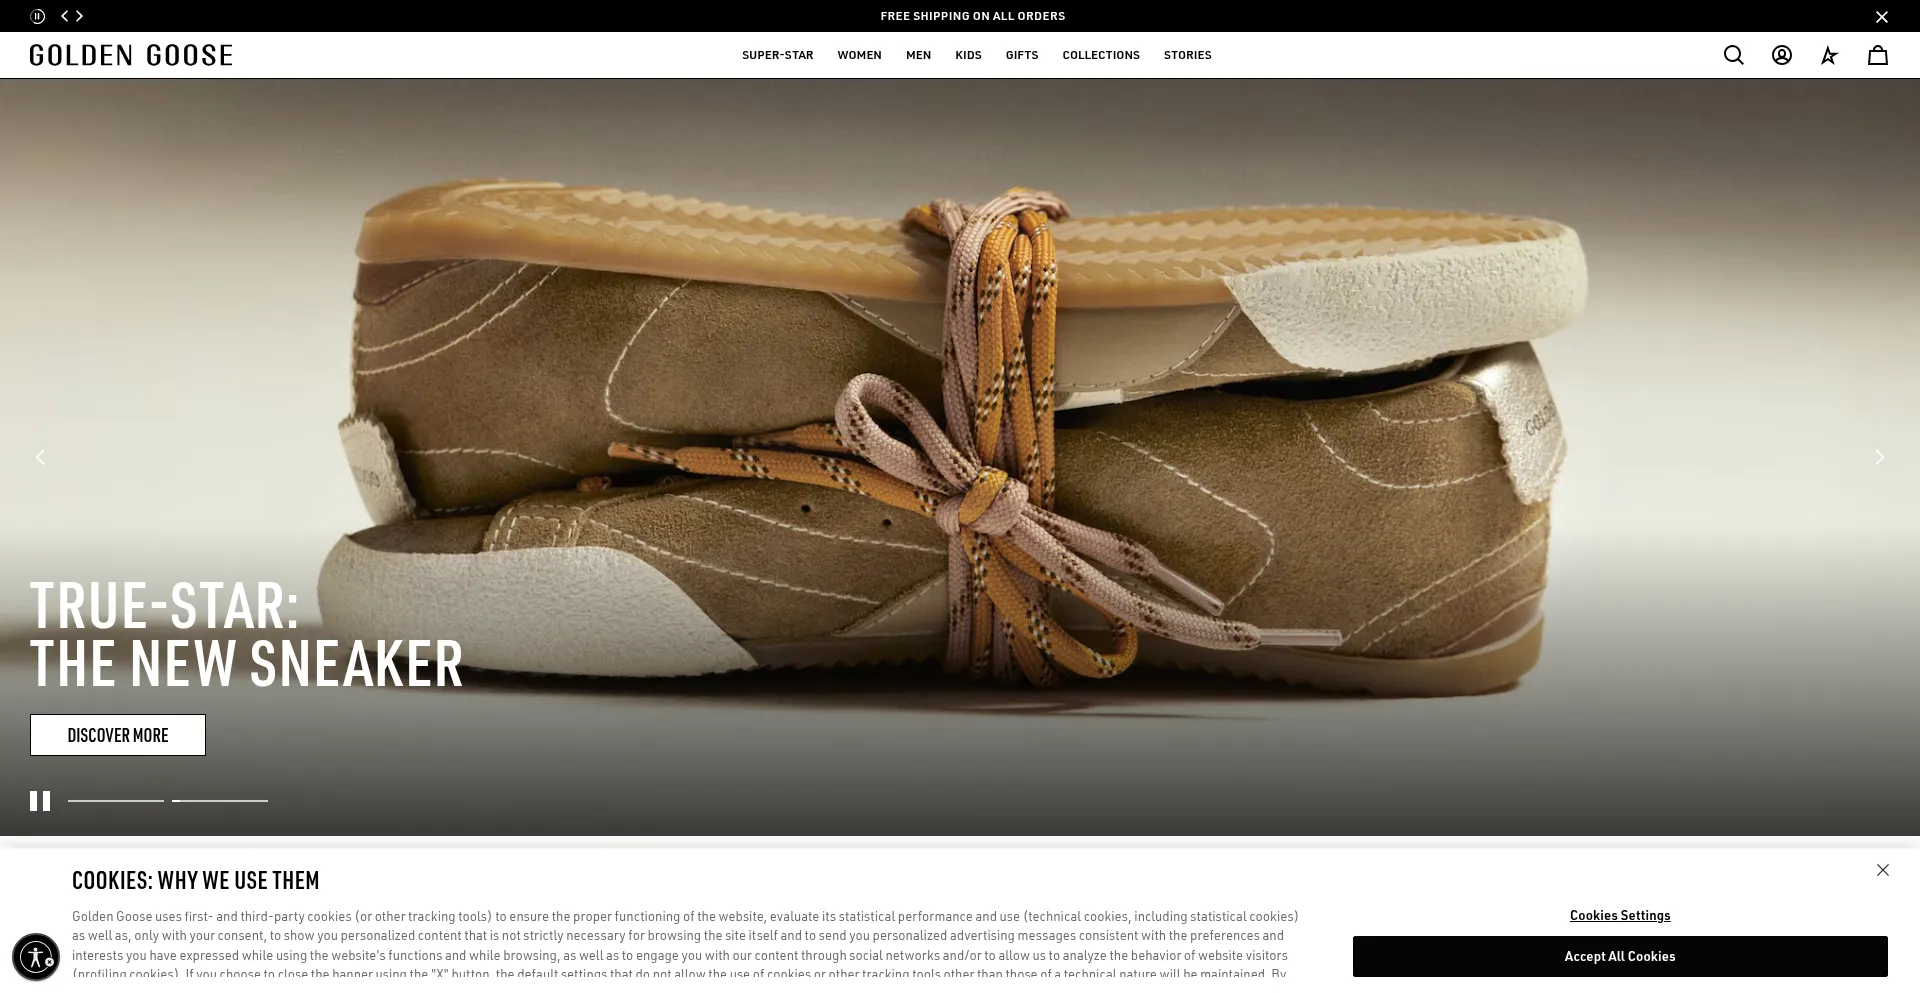The height and width of the screenshot is (993, 1920).
Task: Open the Men menu
Action: [x=919, y=55]
